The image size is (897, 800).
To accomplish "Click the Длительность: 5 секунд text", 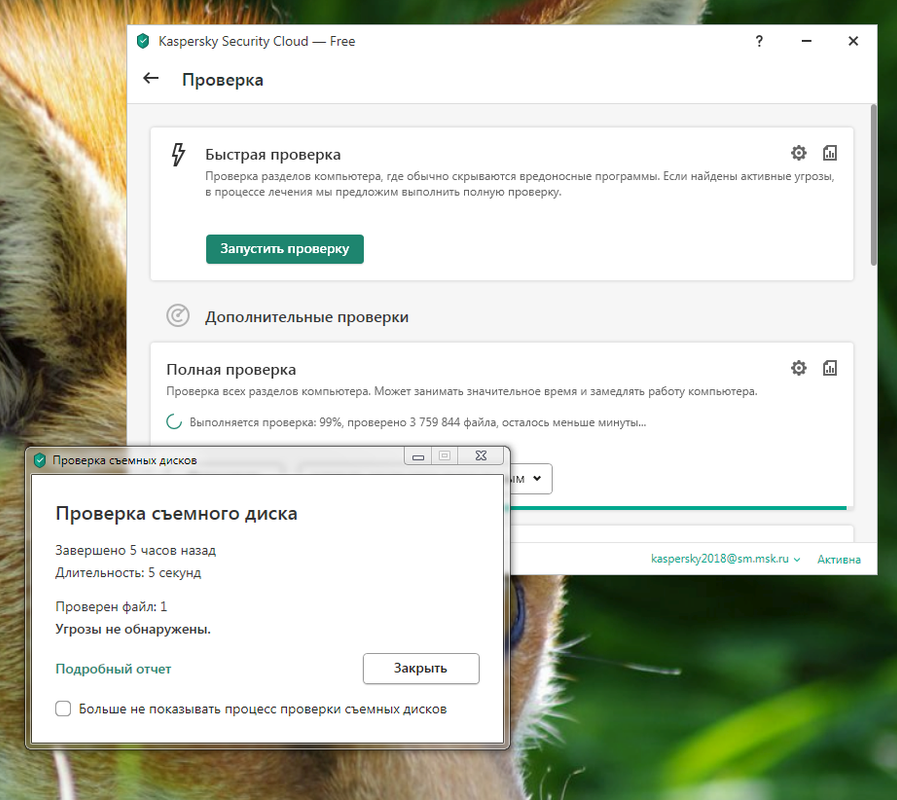I will coord(128,573).
